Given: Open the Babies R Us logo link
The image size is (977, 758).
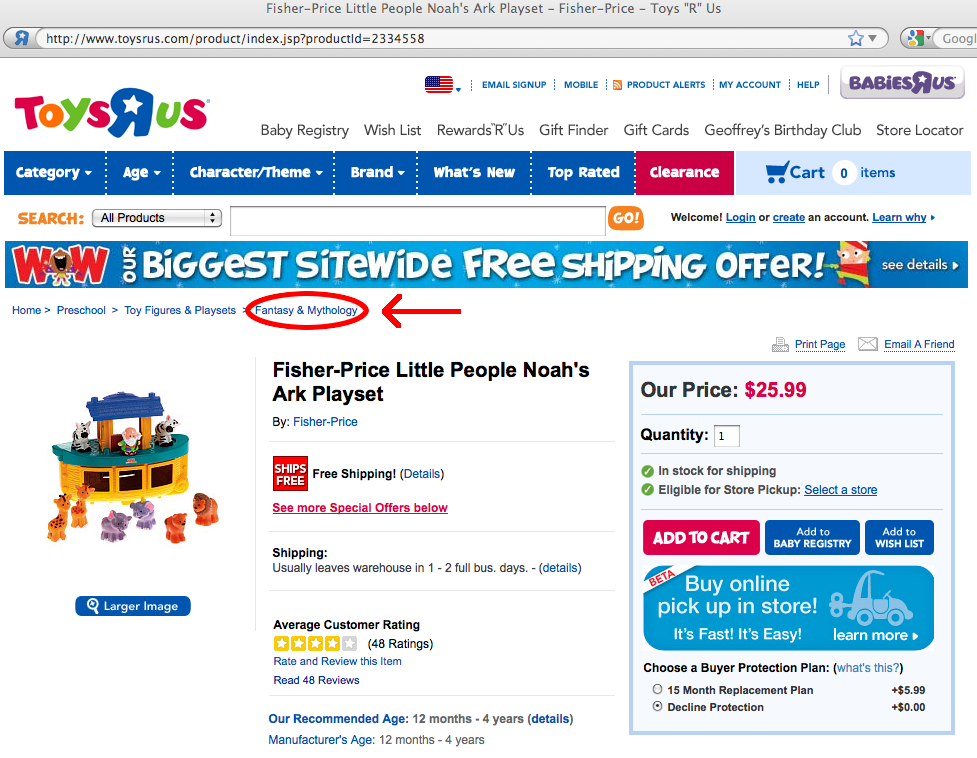Looking at the screenshot, I should point(902,83).
